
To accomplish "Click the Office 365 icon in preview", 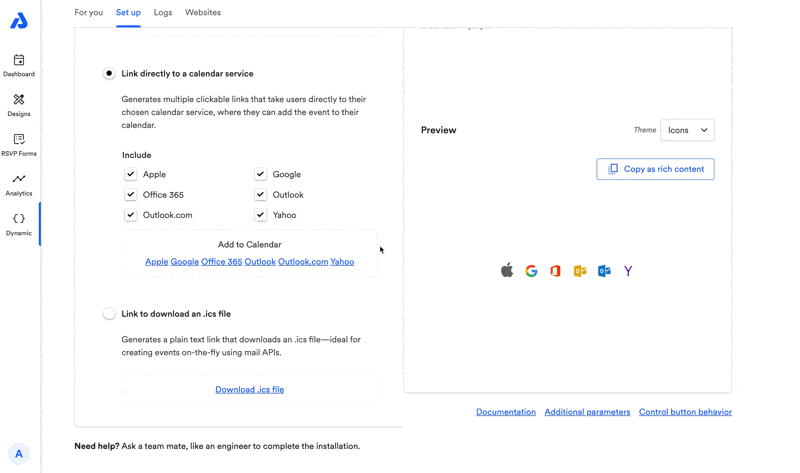I will (555, 271).
